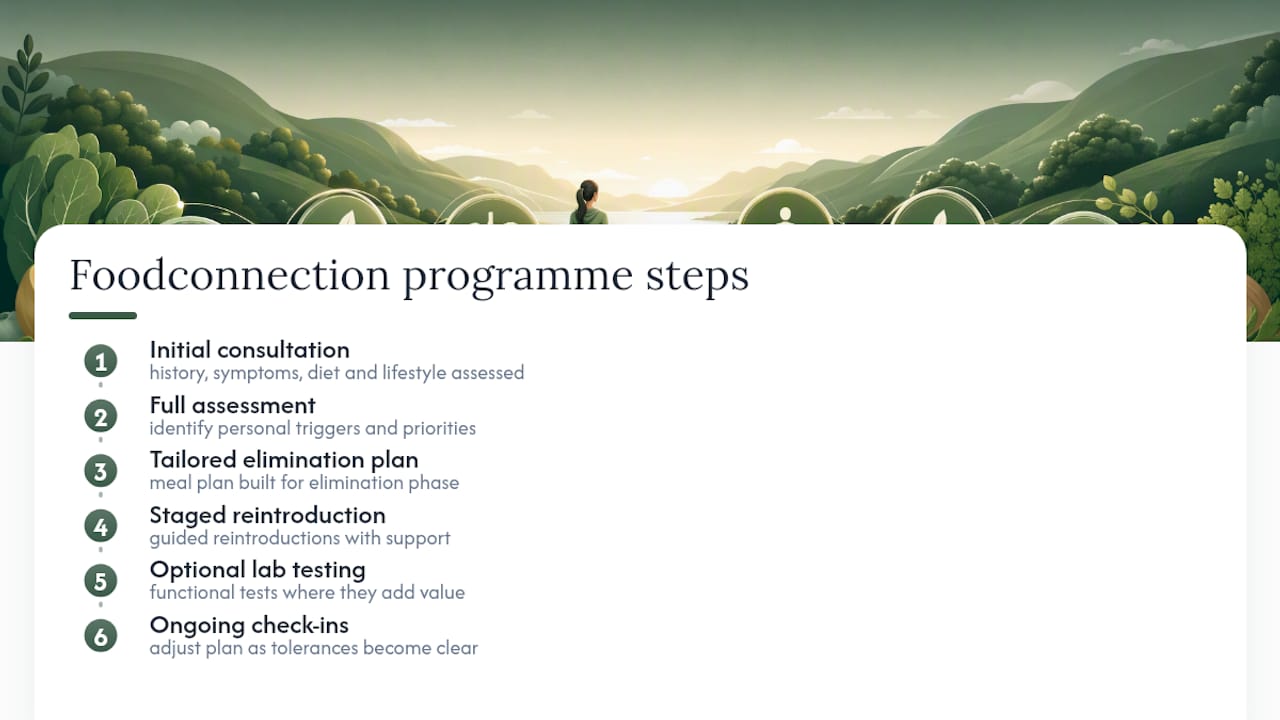Screen dimensions: 1280x720
Task: Click the number 3 circle icon
Action: (x=100, y=471)
